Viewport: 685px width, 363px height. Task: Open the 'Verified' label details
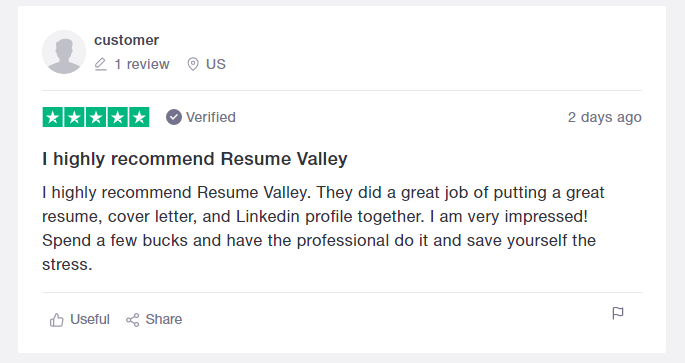211,117
